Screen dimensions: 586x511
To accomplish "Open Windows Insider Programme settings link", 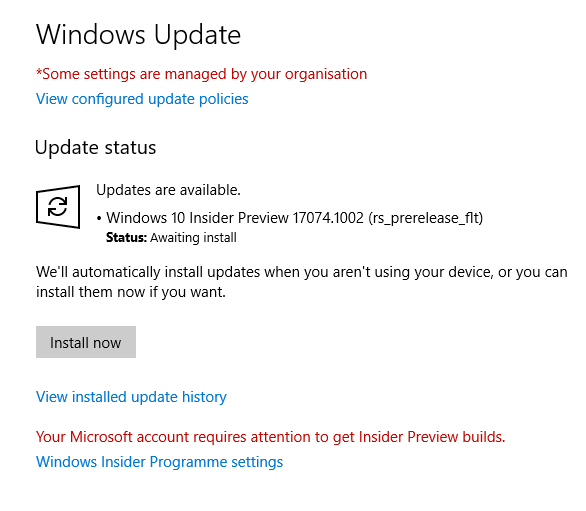I will point(160,462).
